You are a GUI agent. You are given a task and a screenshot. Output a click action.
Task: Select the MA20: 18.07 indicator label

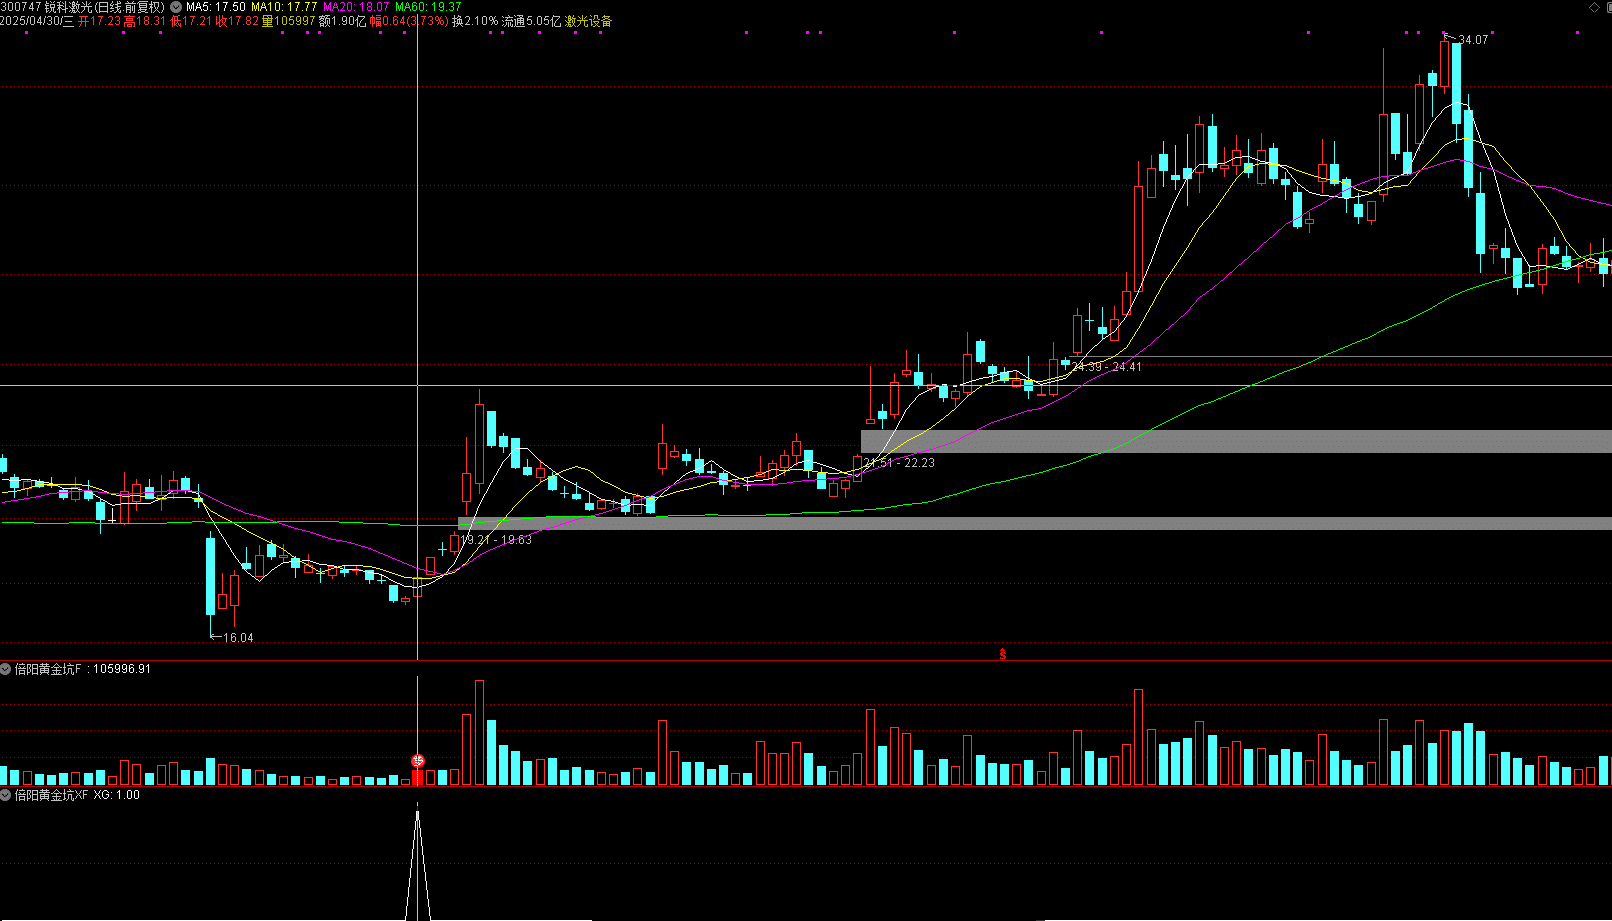click(x=355, y=7)
